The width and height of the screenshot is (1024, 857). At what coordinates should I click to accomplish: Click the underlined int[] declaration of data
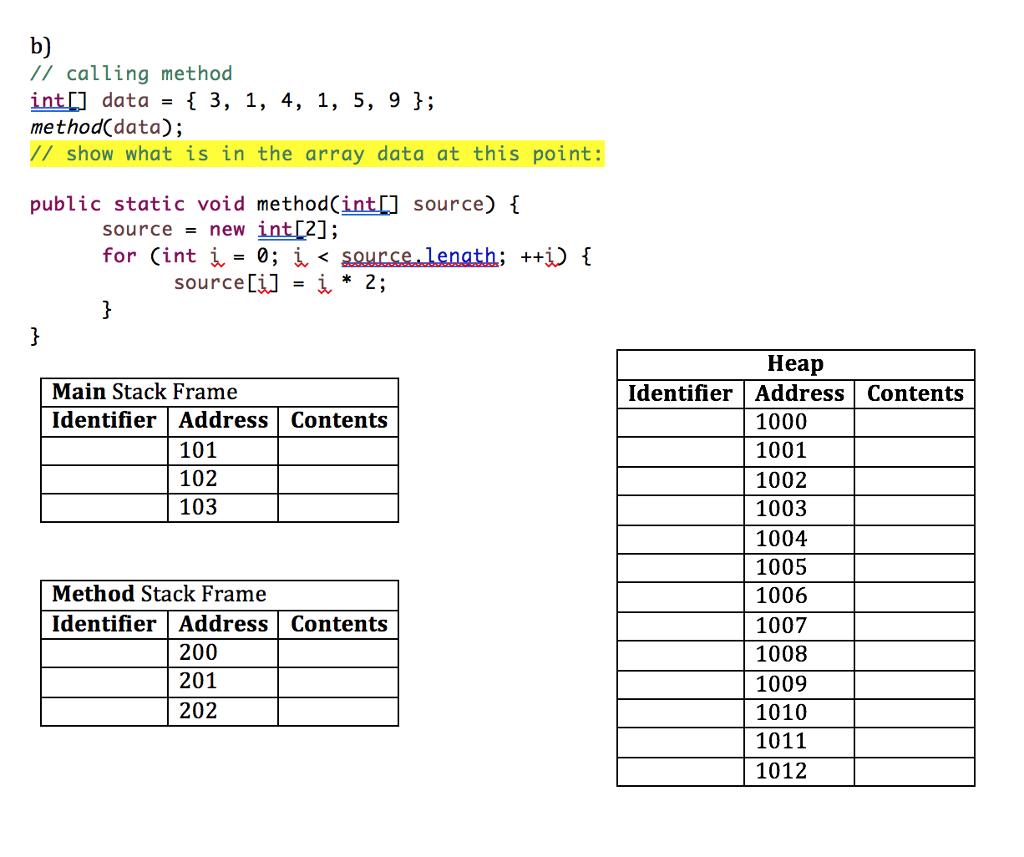pos(45,100)
